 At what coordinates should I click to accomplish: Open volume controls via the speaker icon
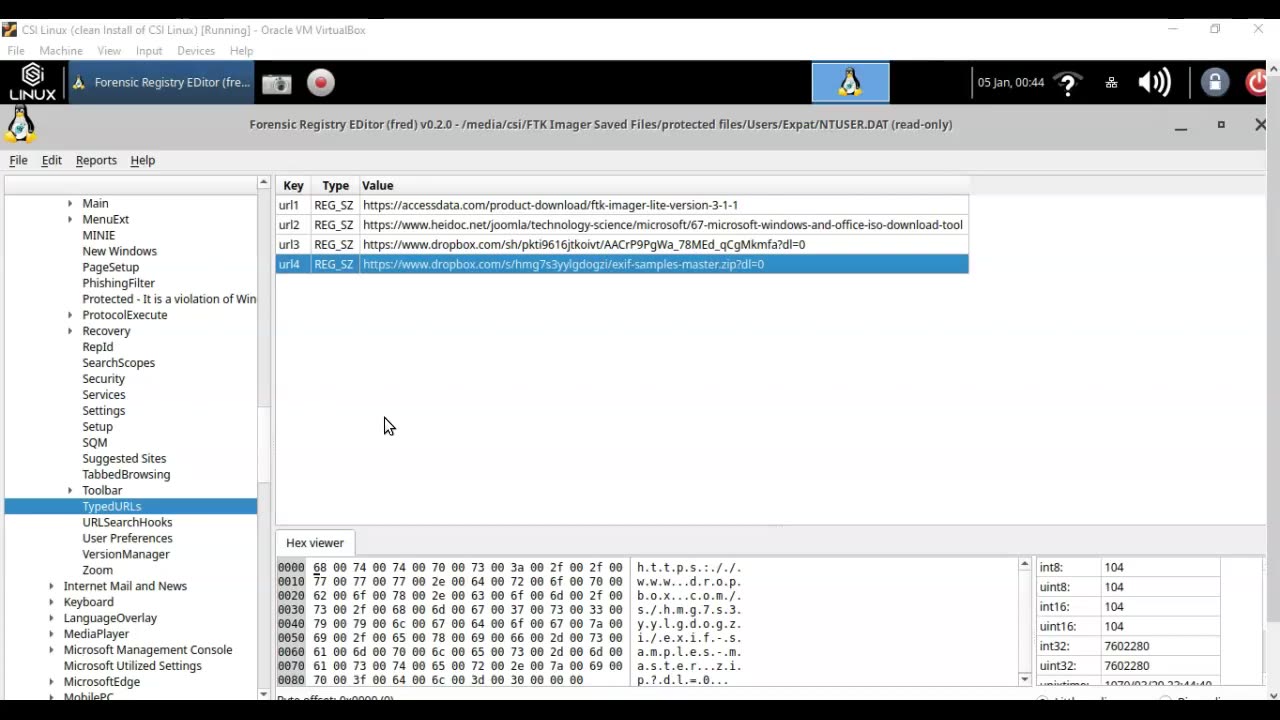point(1153,82)
